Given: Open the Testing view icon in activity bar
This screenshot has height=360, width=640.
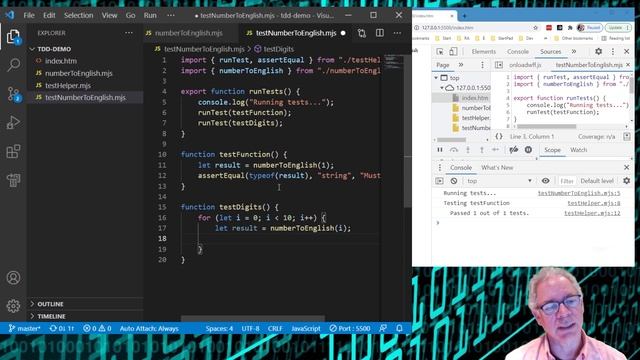Looking at the screenshot, I should pos(13,180).
